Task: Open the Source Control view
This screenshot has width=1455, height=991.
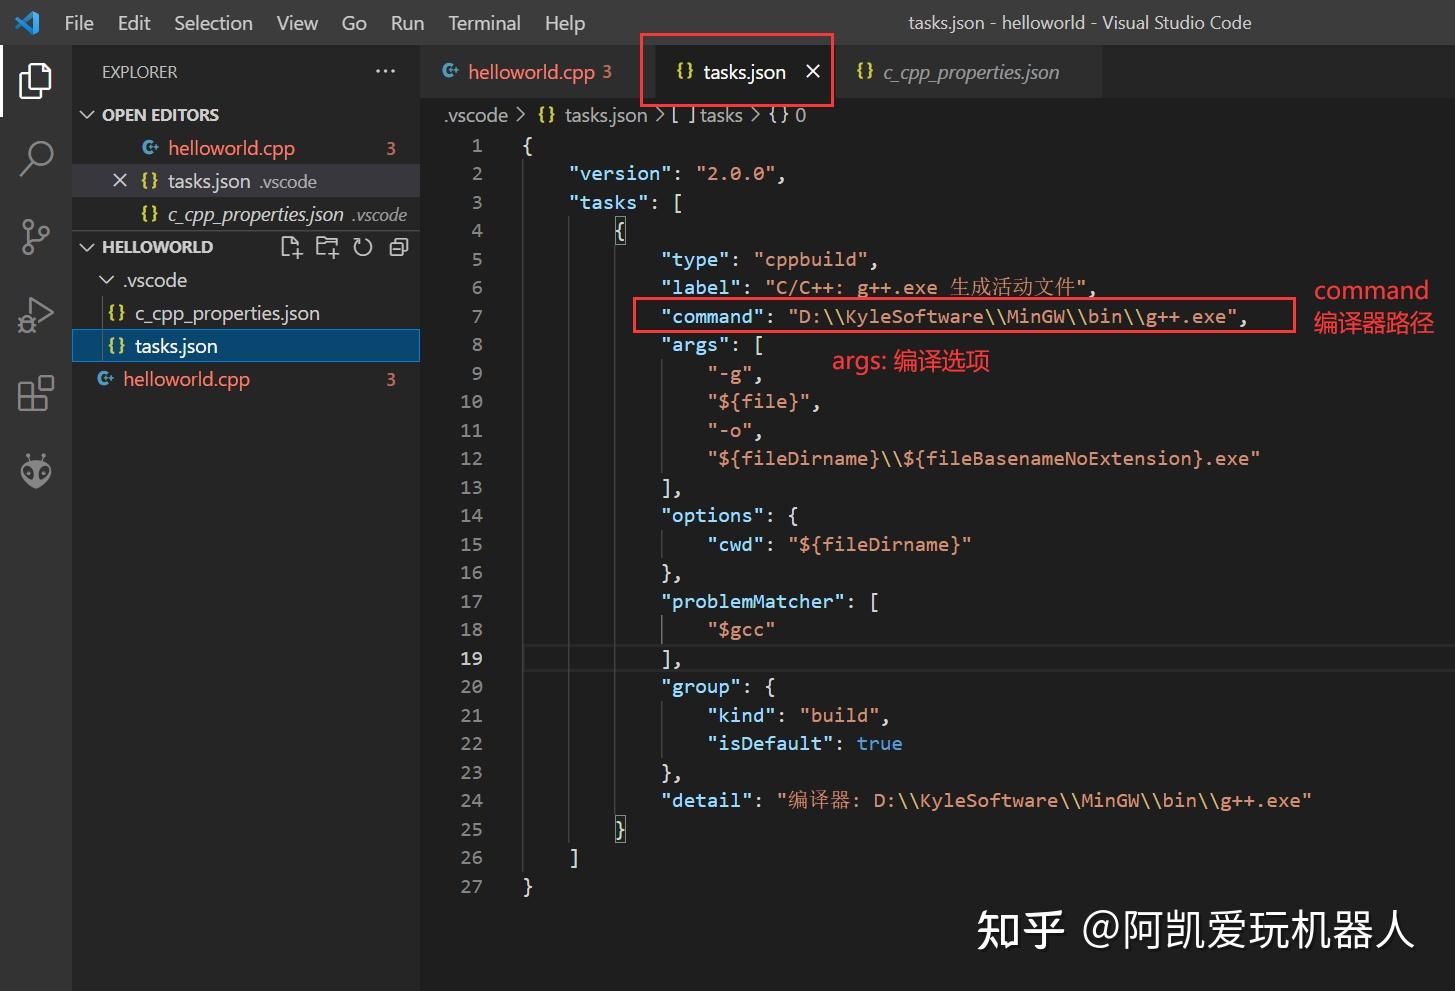Action: [x=37, y=237]
